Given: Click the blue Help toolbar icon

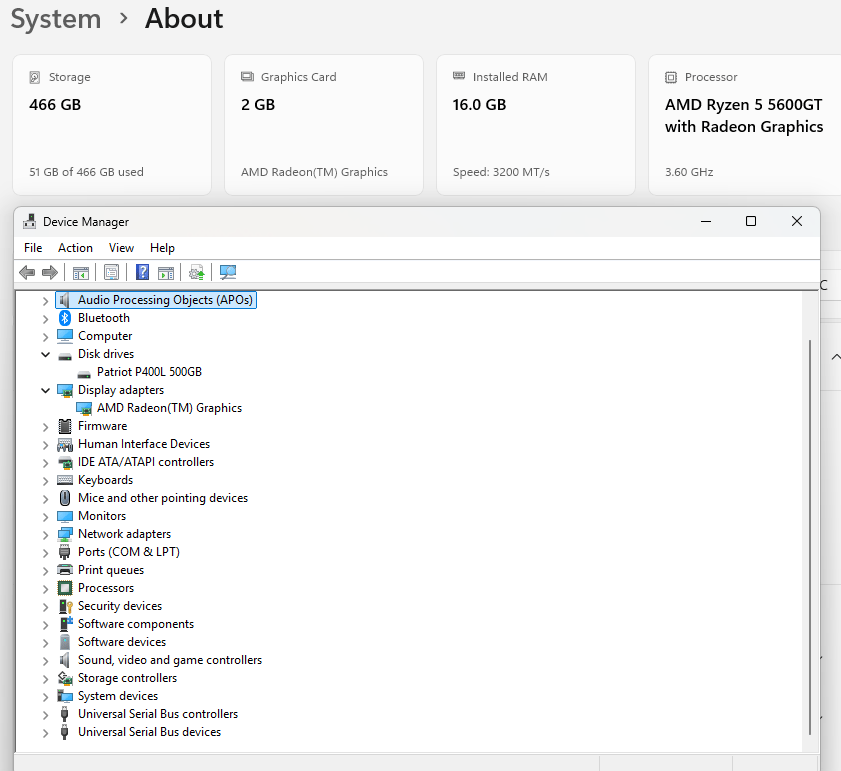Looking at the screenshot, I should (143, 272).
